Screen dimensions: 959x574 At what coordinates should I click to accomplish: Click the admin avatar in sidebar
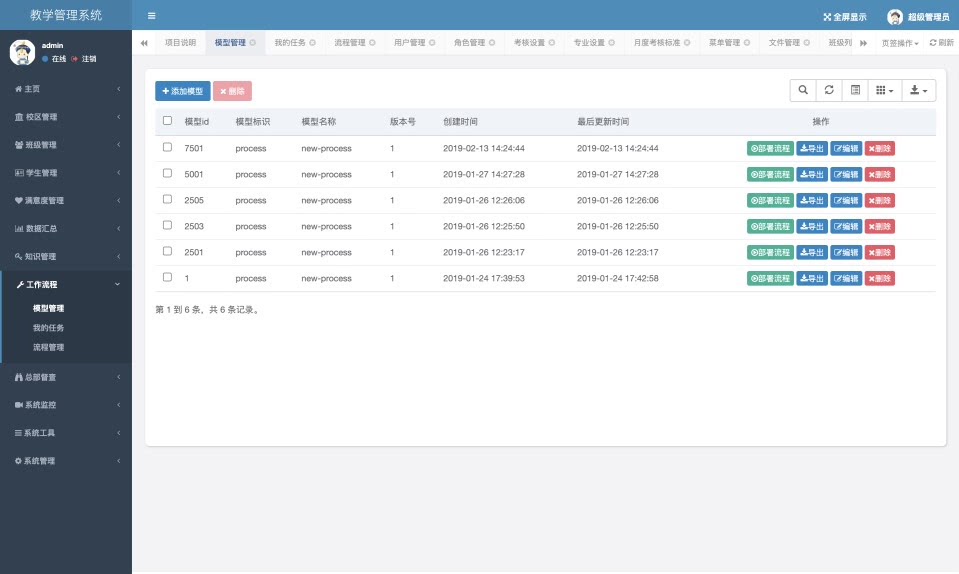pos(23,52)
